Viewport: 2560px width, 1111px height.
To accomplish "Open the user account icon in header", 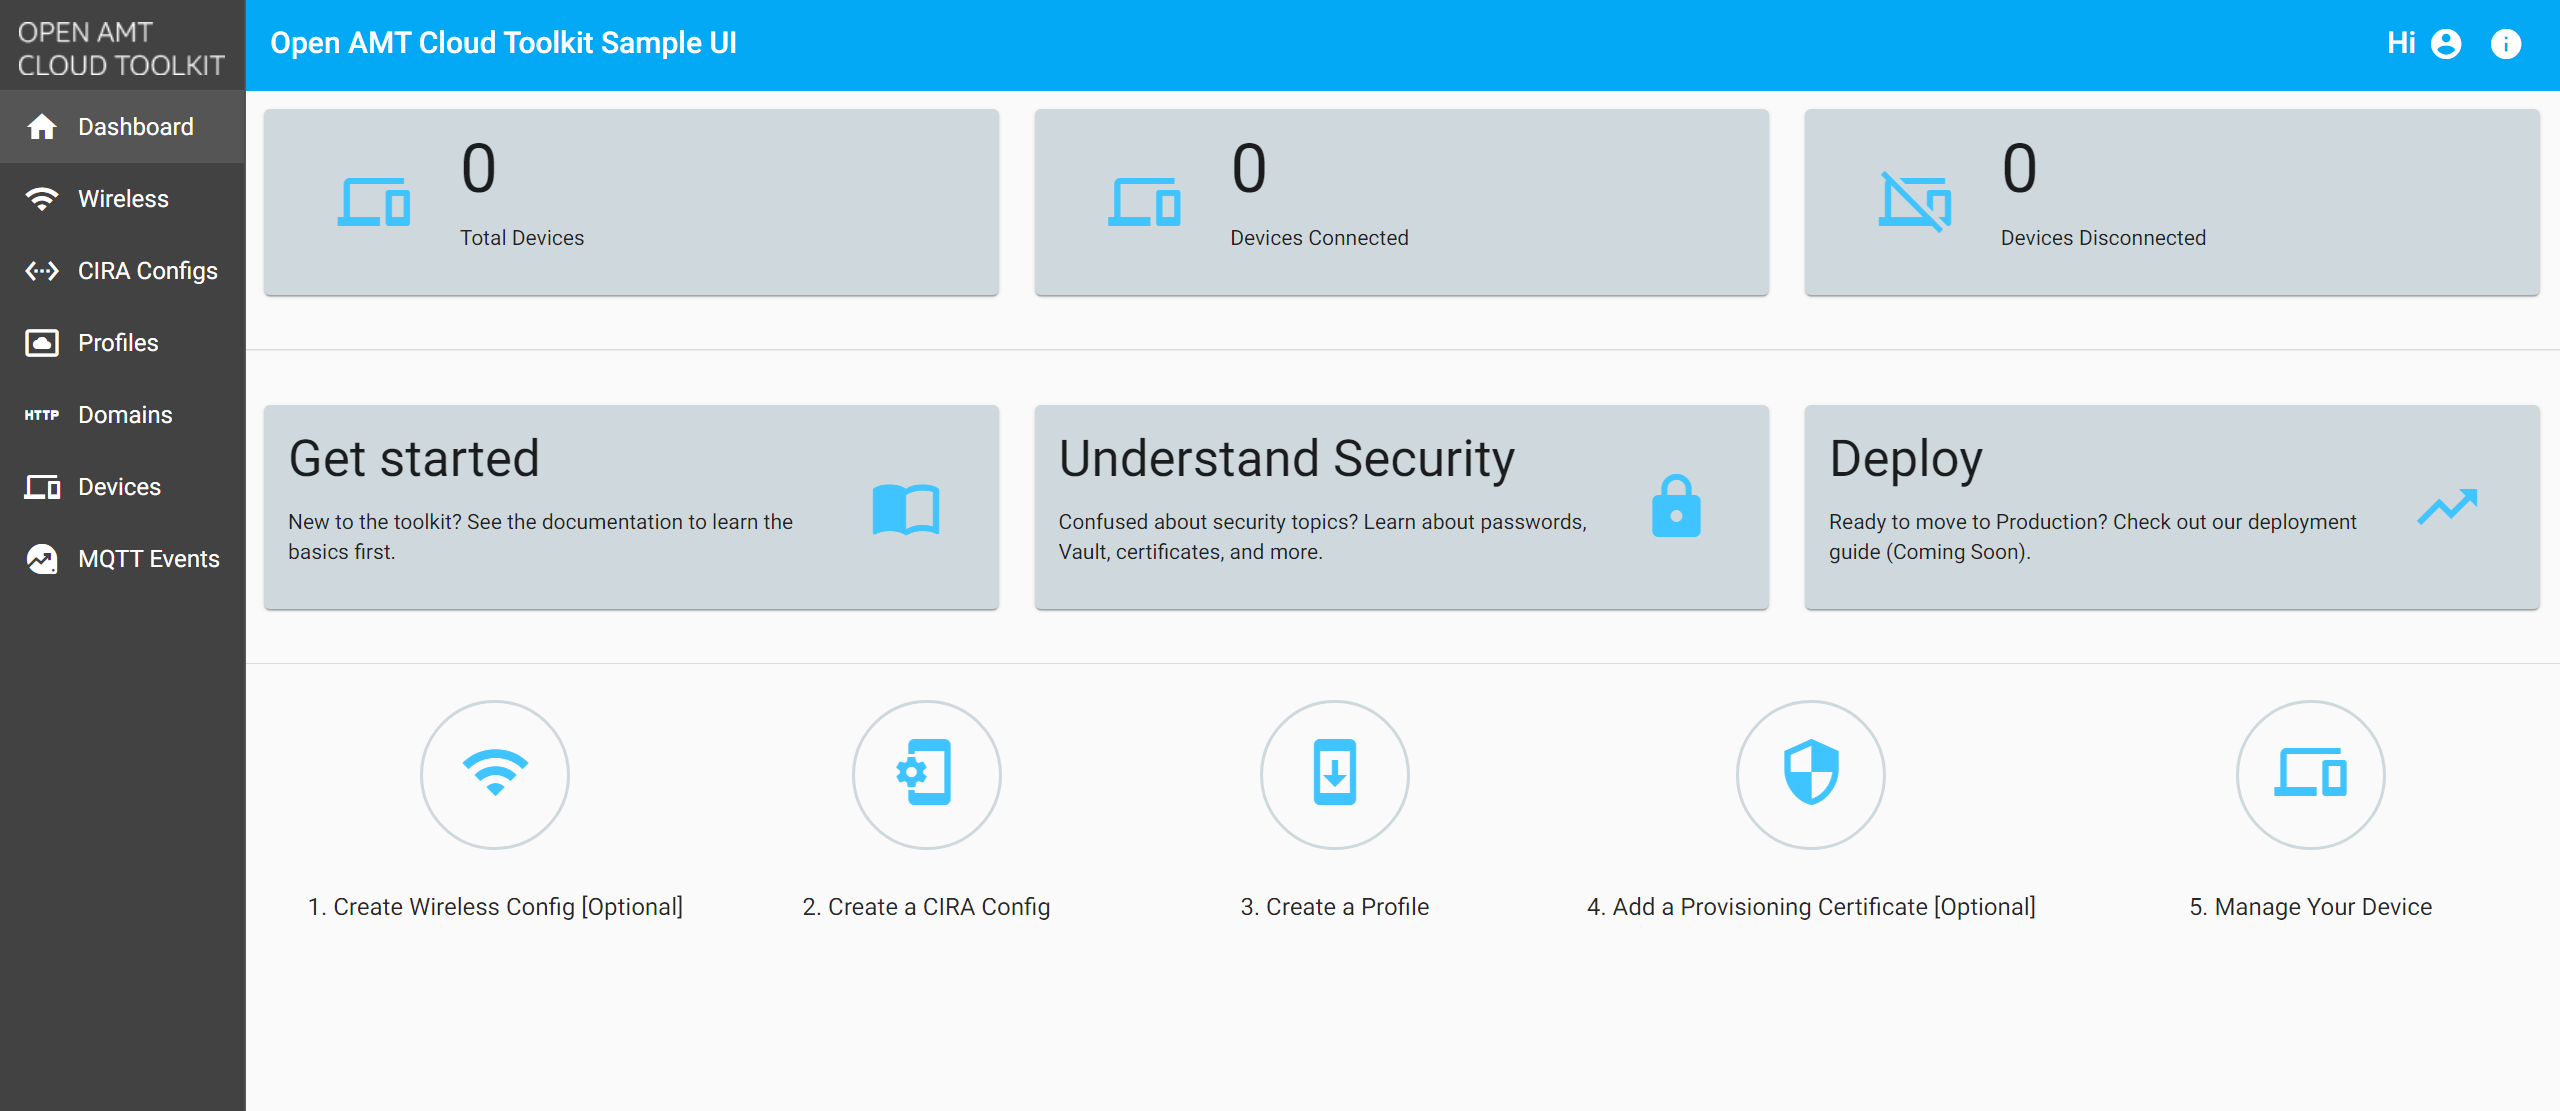I will click(2446, 44).
